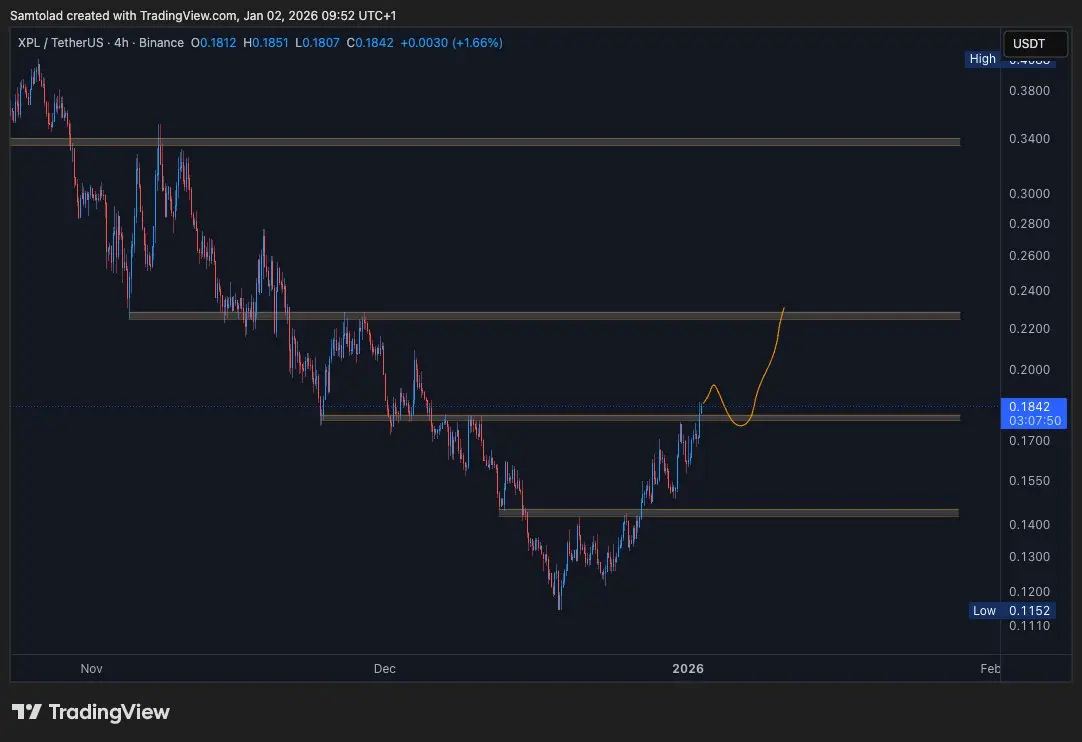Image resolution: width=1082 pixels, height=742 pixels.
Task: Click the 0.1700 price scale label
Action: pyautogui.click(x=1029, y=440)
